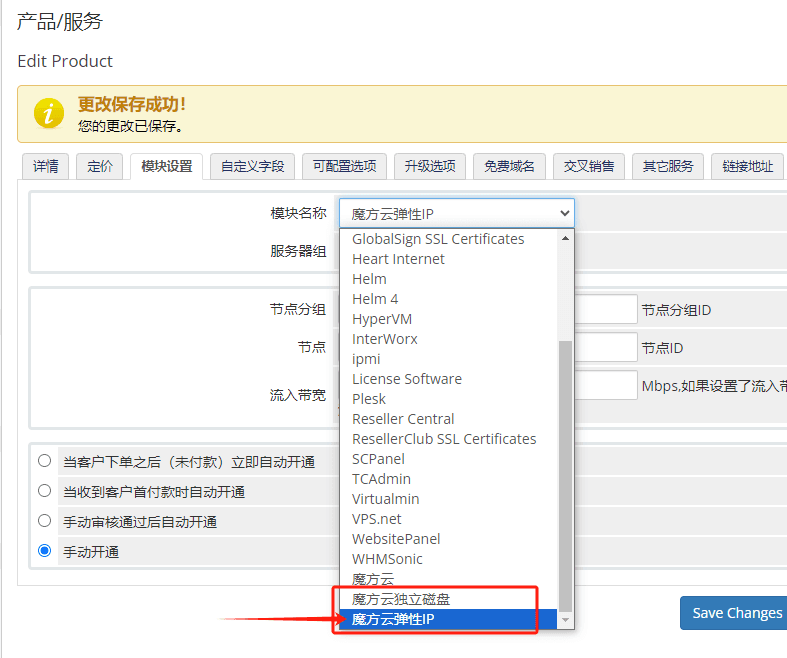The image size is (787, 658).
Task: Open the 交叉销售 tab
Action: [x=589, y=166]
